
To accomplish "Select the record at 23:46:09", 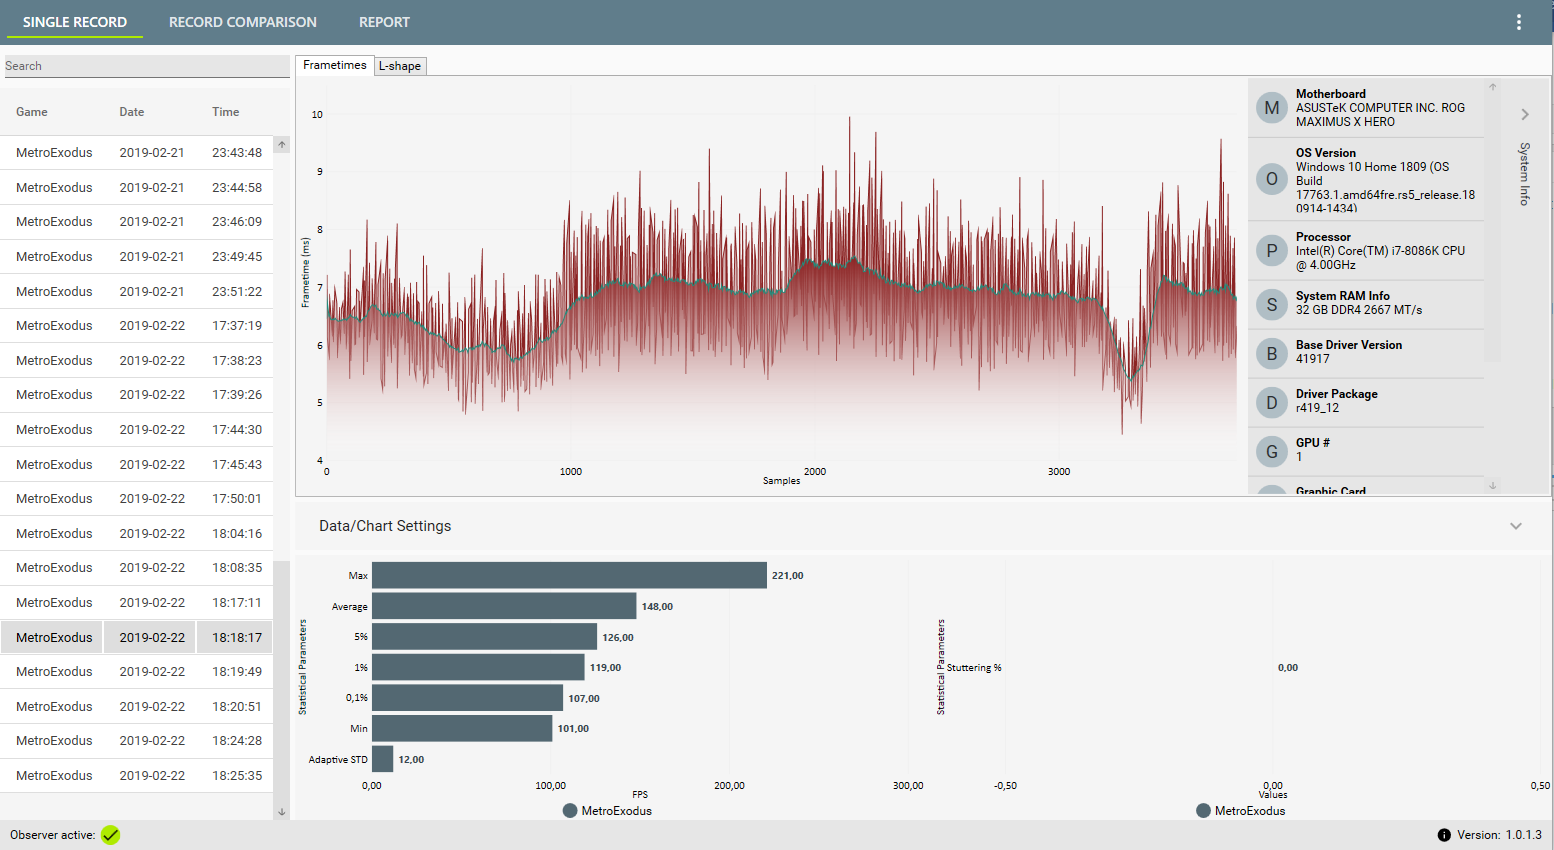I will [x=137, y=222].
